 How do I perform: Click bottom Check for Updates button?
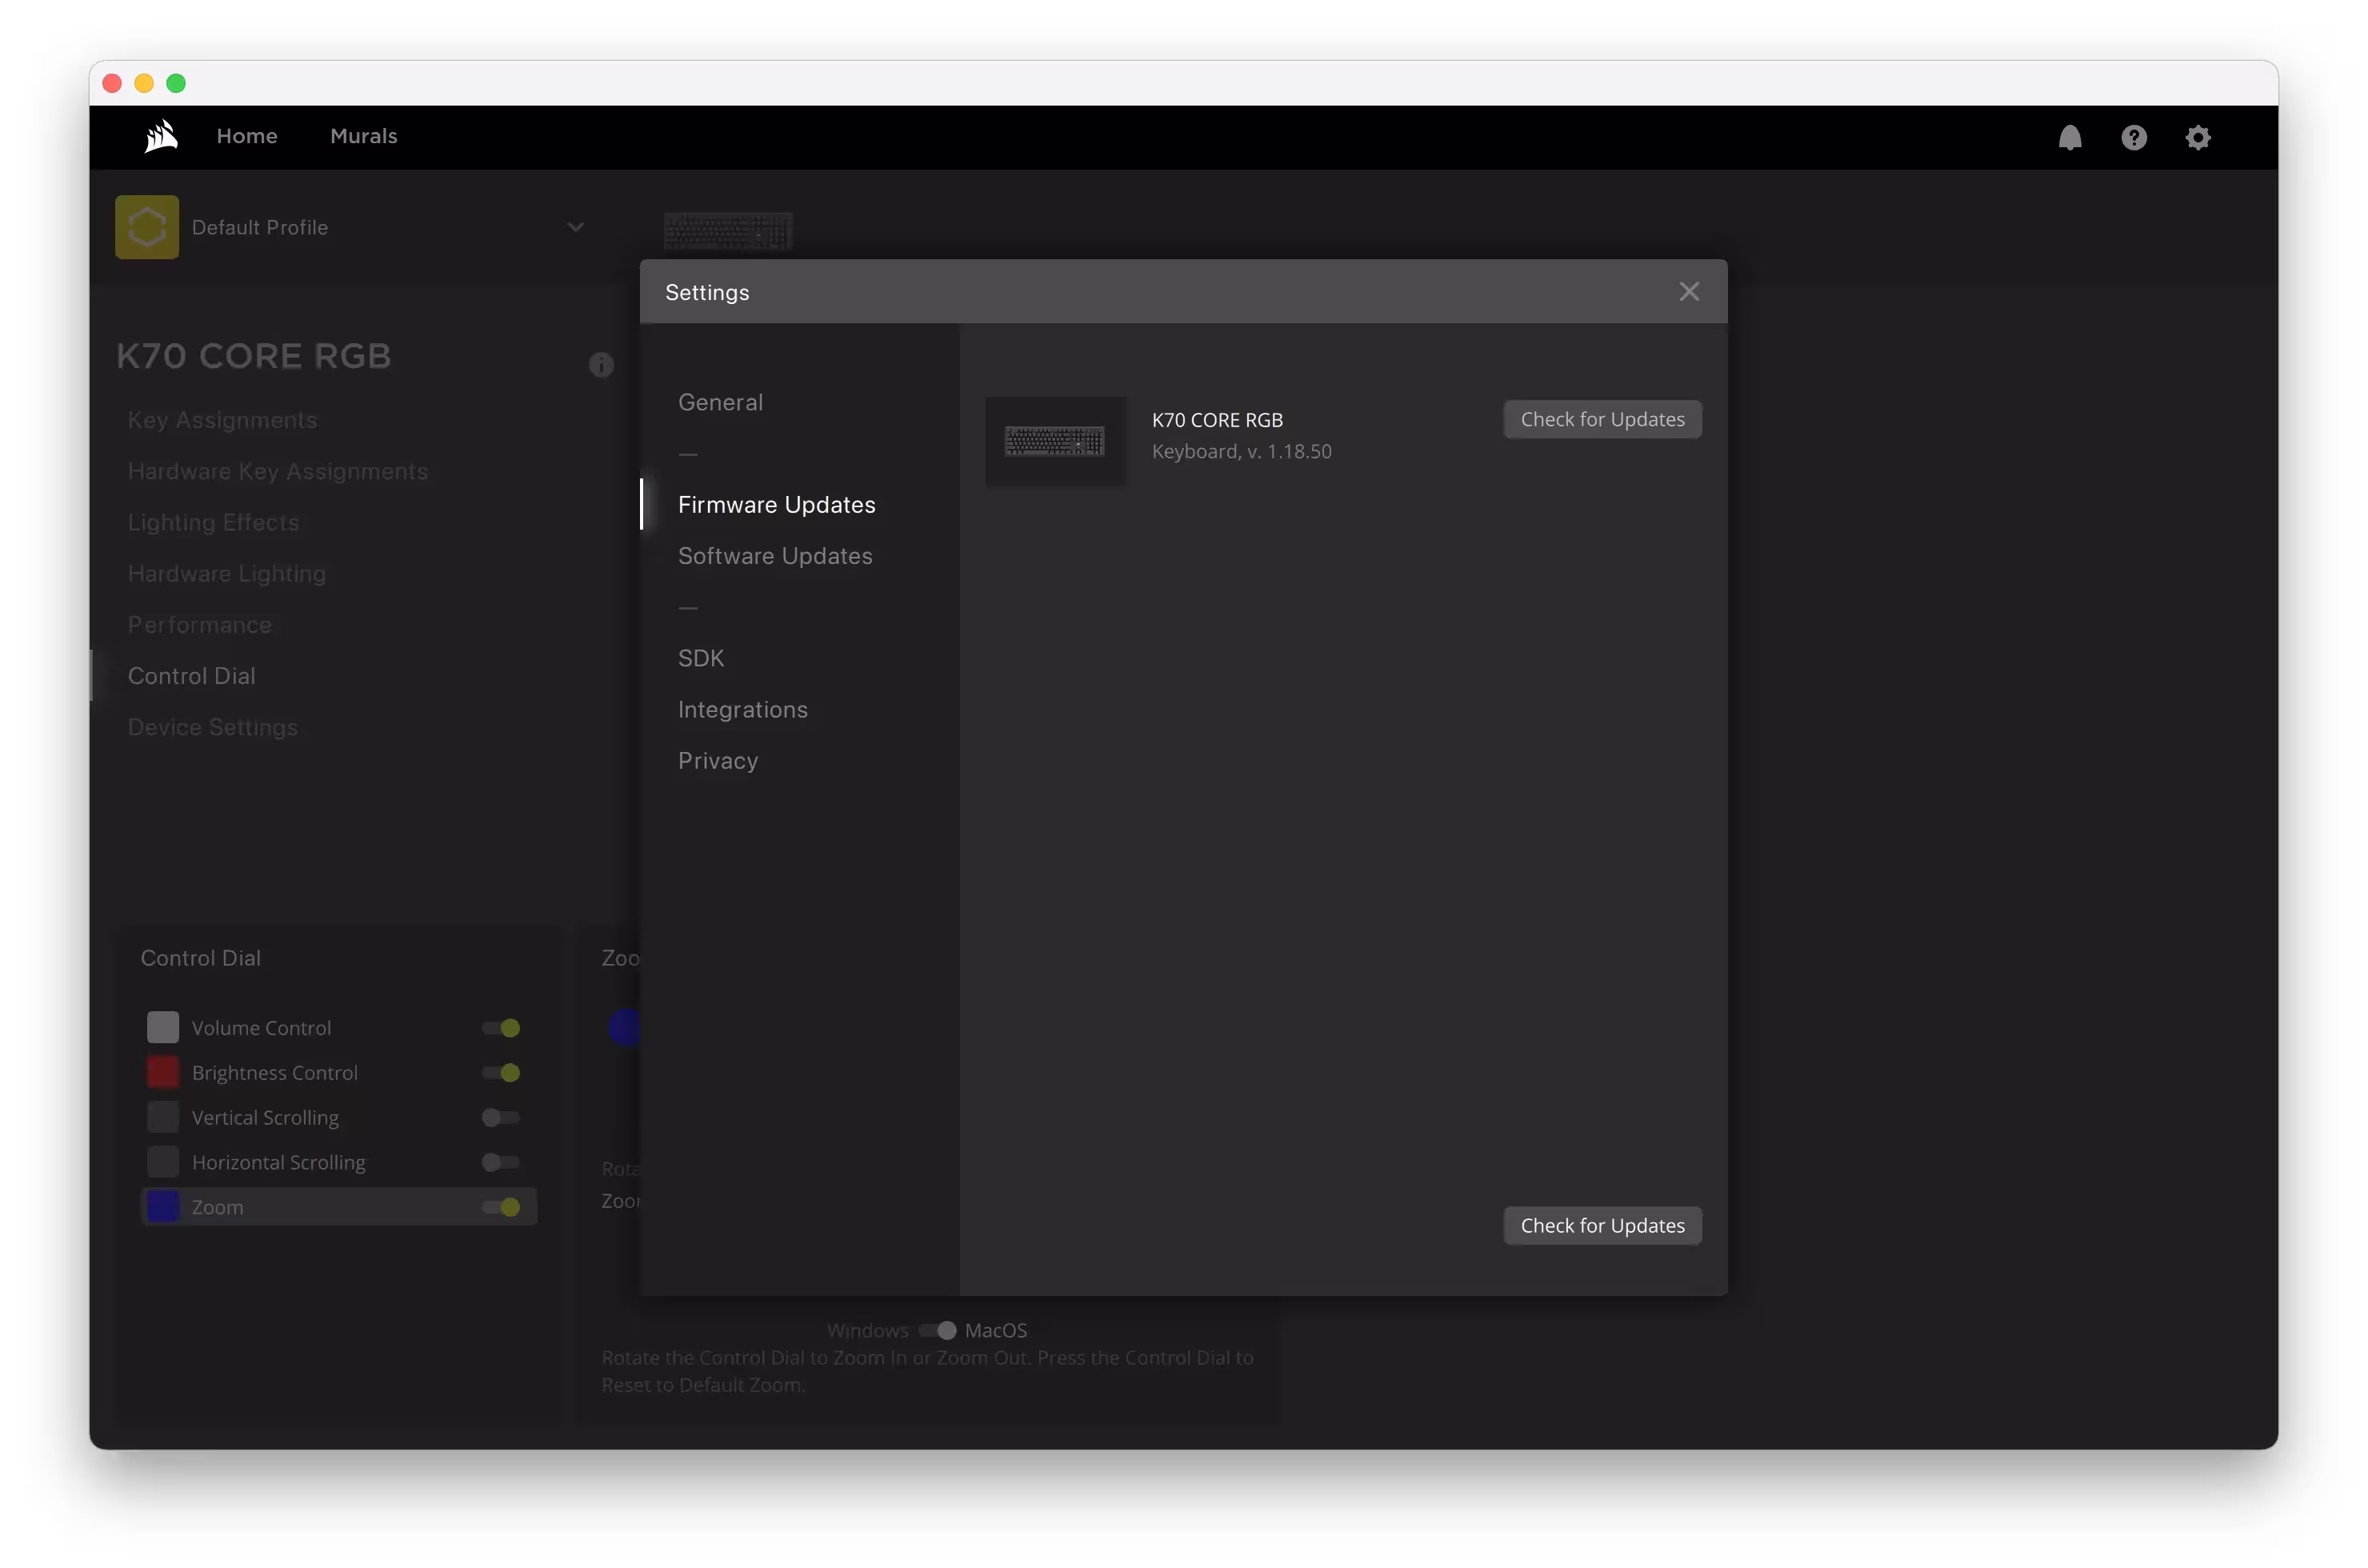point(1602,1226)
